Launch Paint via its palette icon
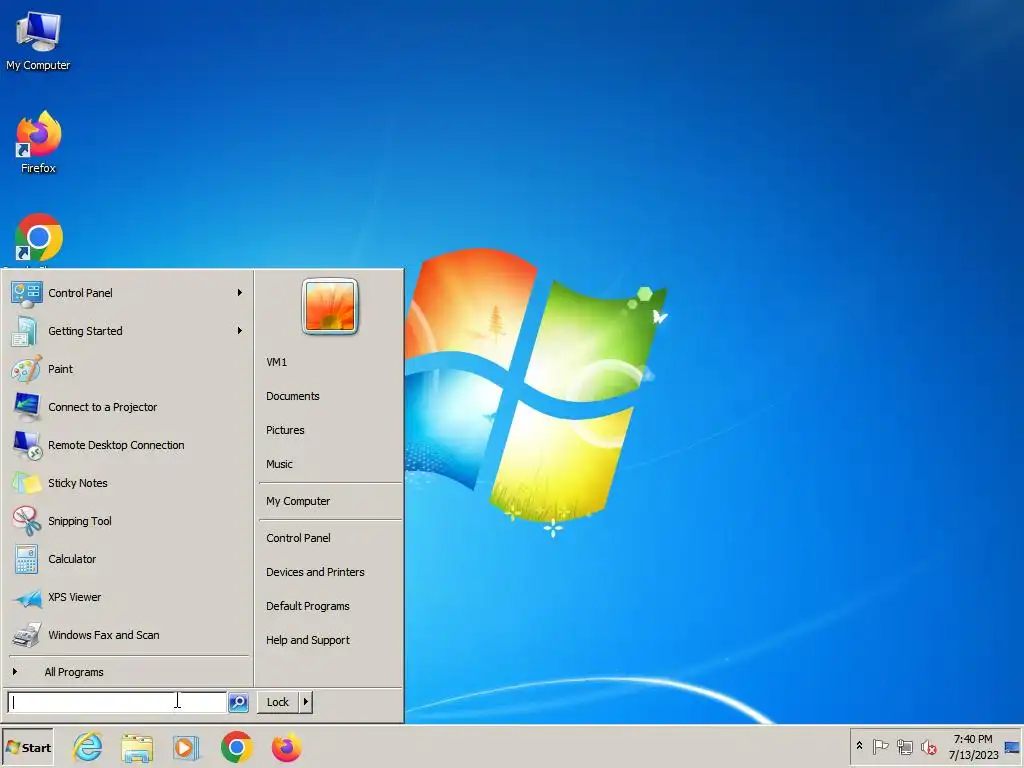 click(26, 369)
